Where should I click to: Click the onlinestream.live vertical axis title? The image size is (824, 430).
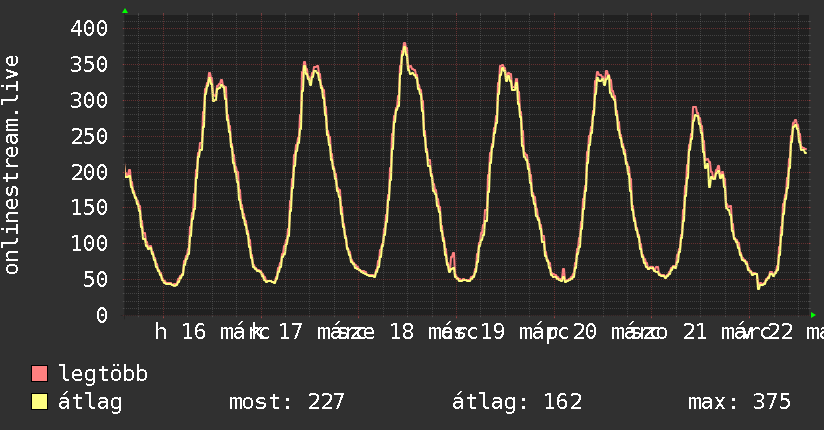pyautogui.click(x=12, y=165)
